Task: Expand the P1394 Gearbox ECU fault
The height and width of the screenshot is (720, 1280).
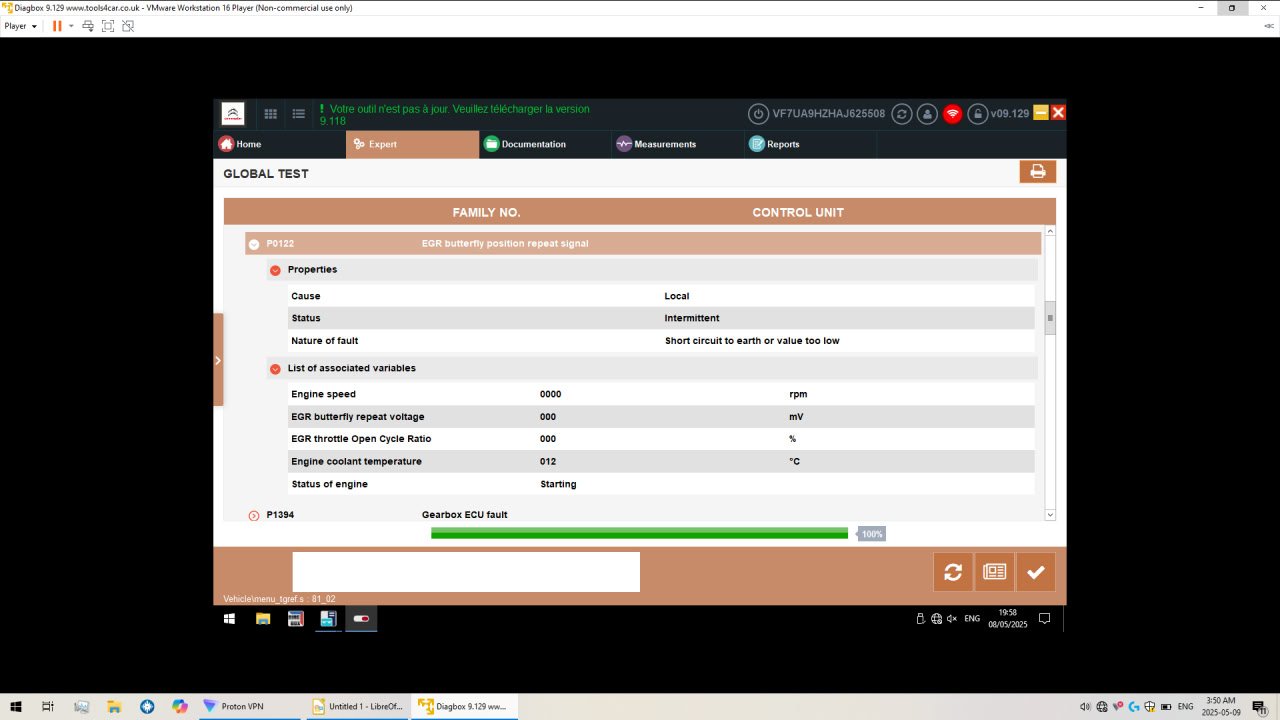Action: pos(254,515)
